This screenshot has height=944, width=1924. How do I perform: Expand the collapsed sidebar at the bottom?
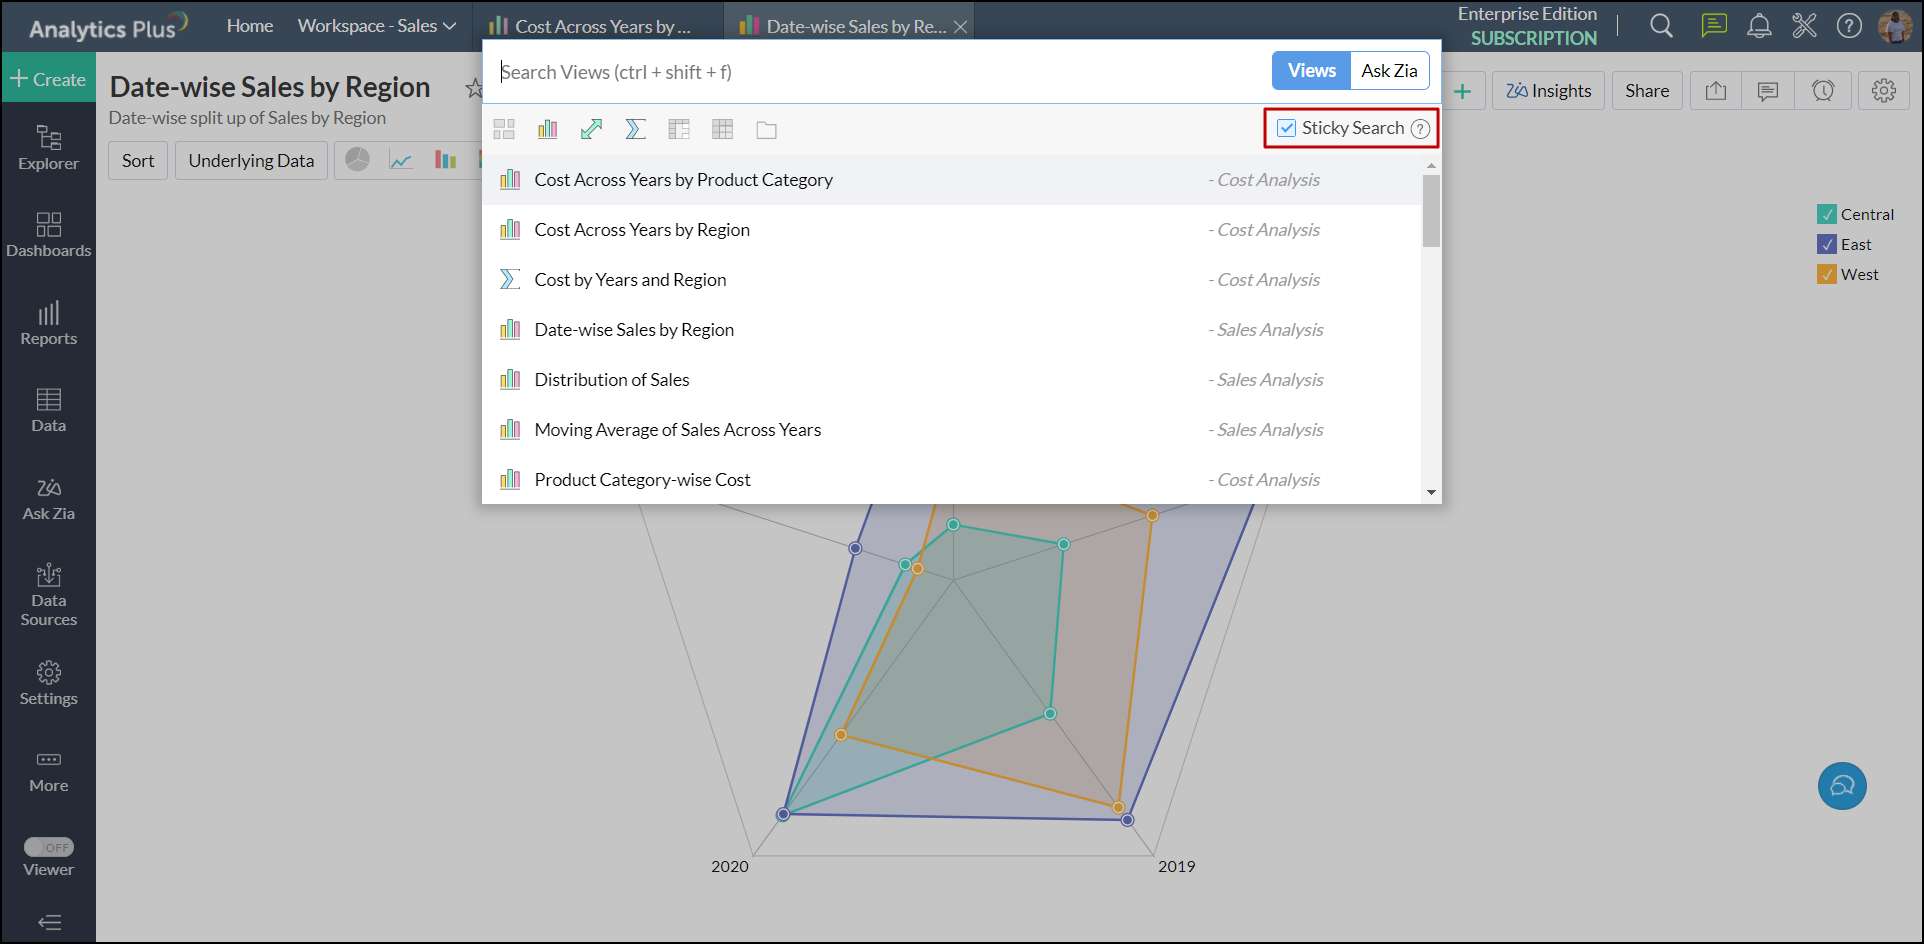(x=48, y=922)
